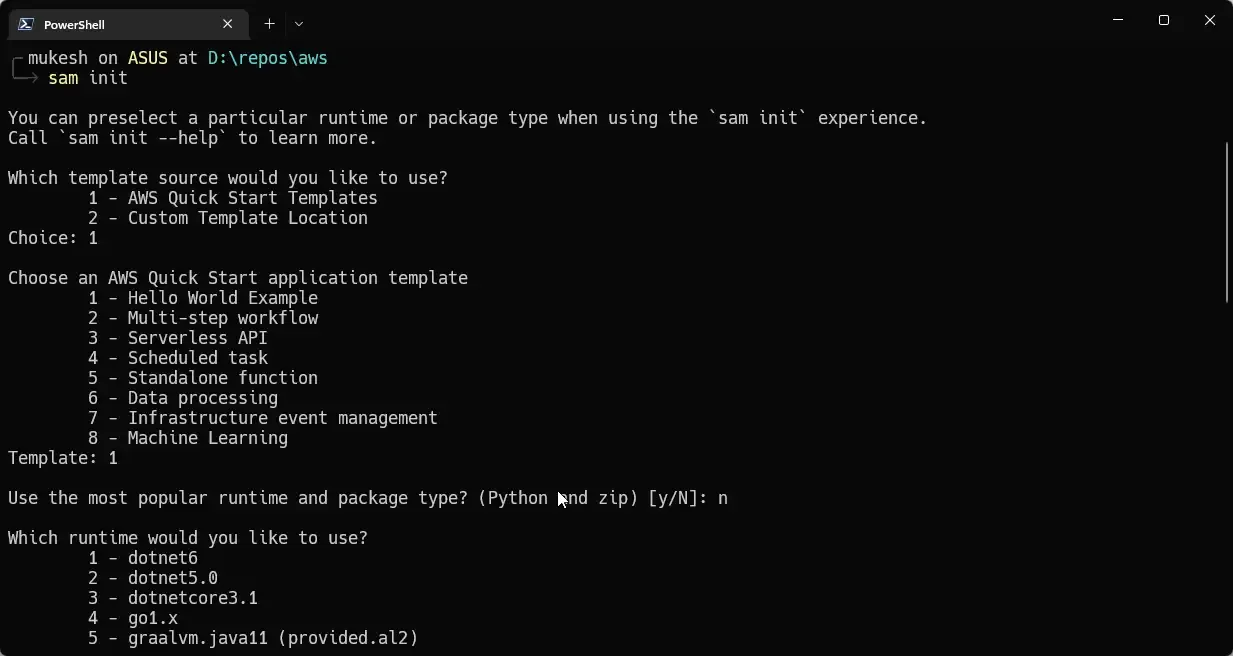Image resolution: width=1233 pixels, height=656 pixels.
Task: Click the Serverless API option text
Action: point(197,337)
